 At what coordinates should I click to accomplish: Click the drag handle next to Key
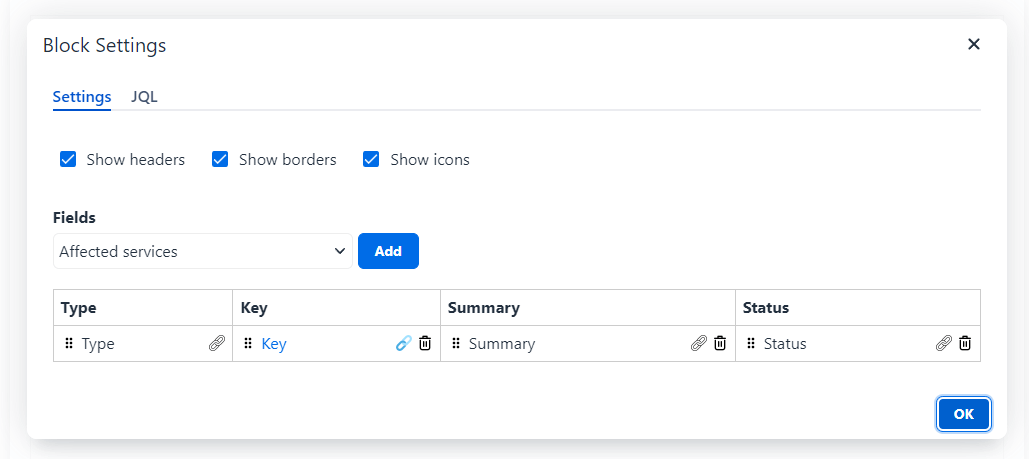coord(248,343)
